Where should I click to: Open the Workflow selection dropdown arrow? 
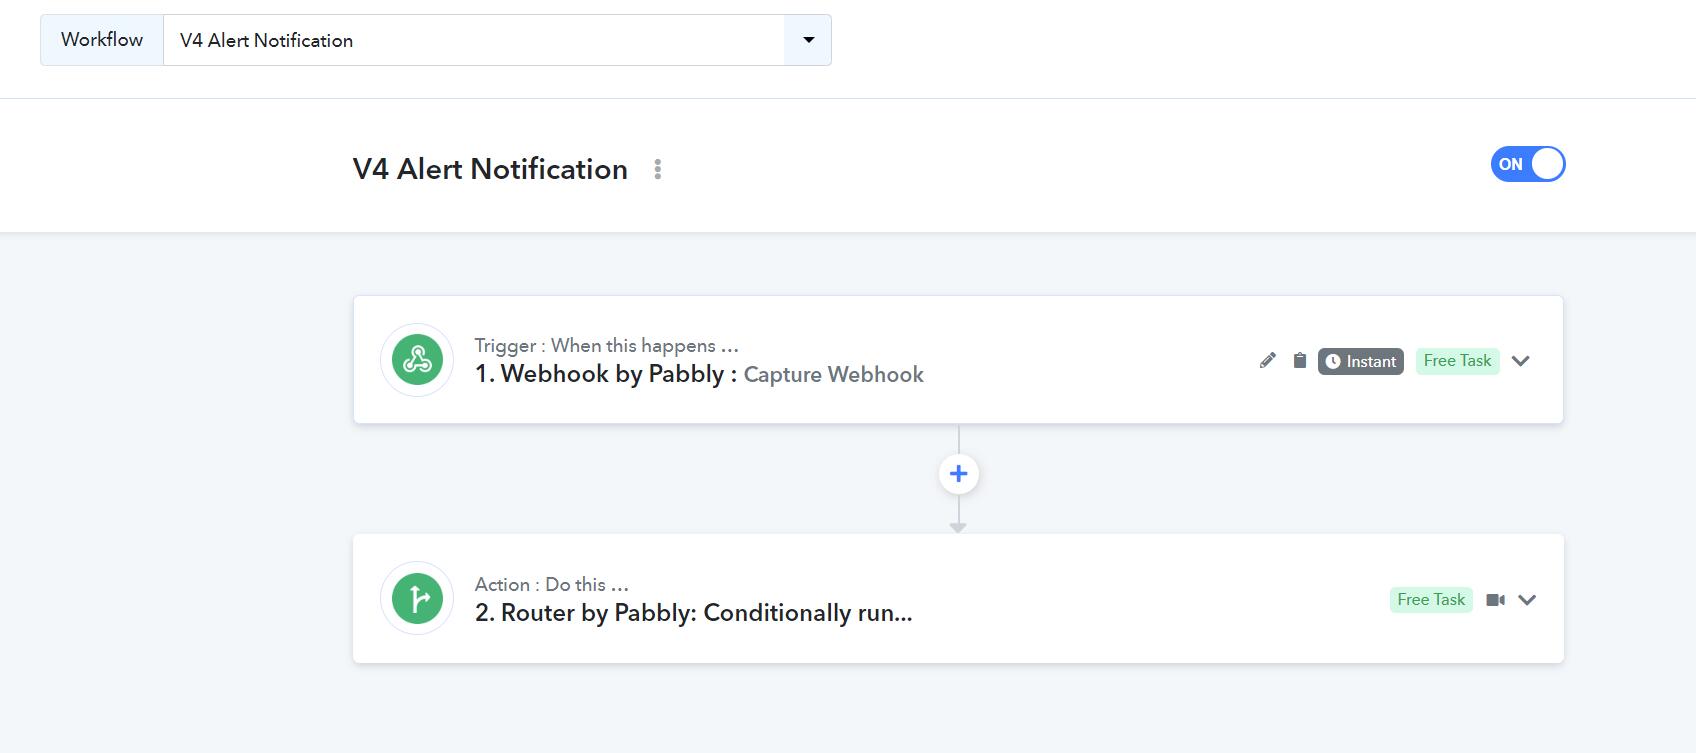(x=808, y=40)
